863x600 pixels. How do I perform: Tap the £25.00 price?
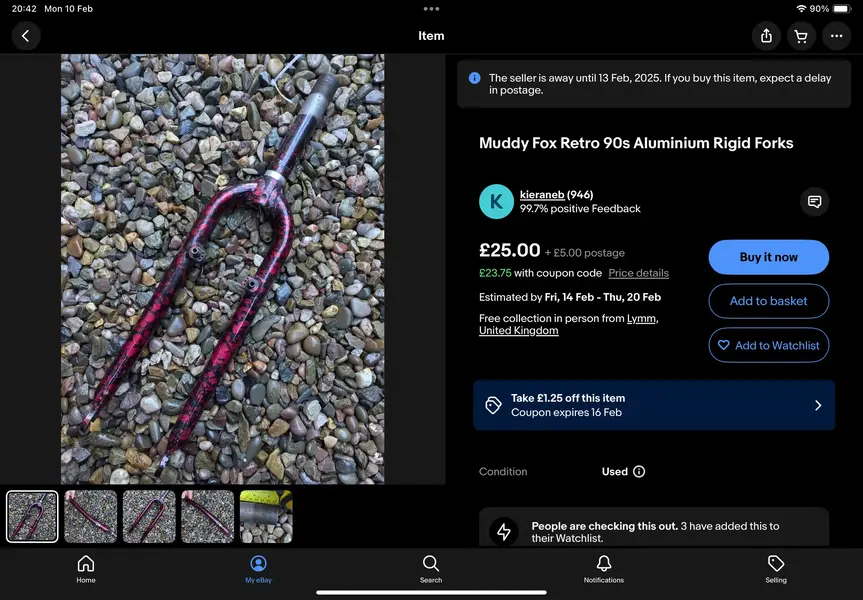(510, 250)
